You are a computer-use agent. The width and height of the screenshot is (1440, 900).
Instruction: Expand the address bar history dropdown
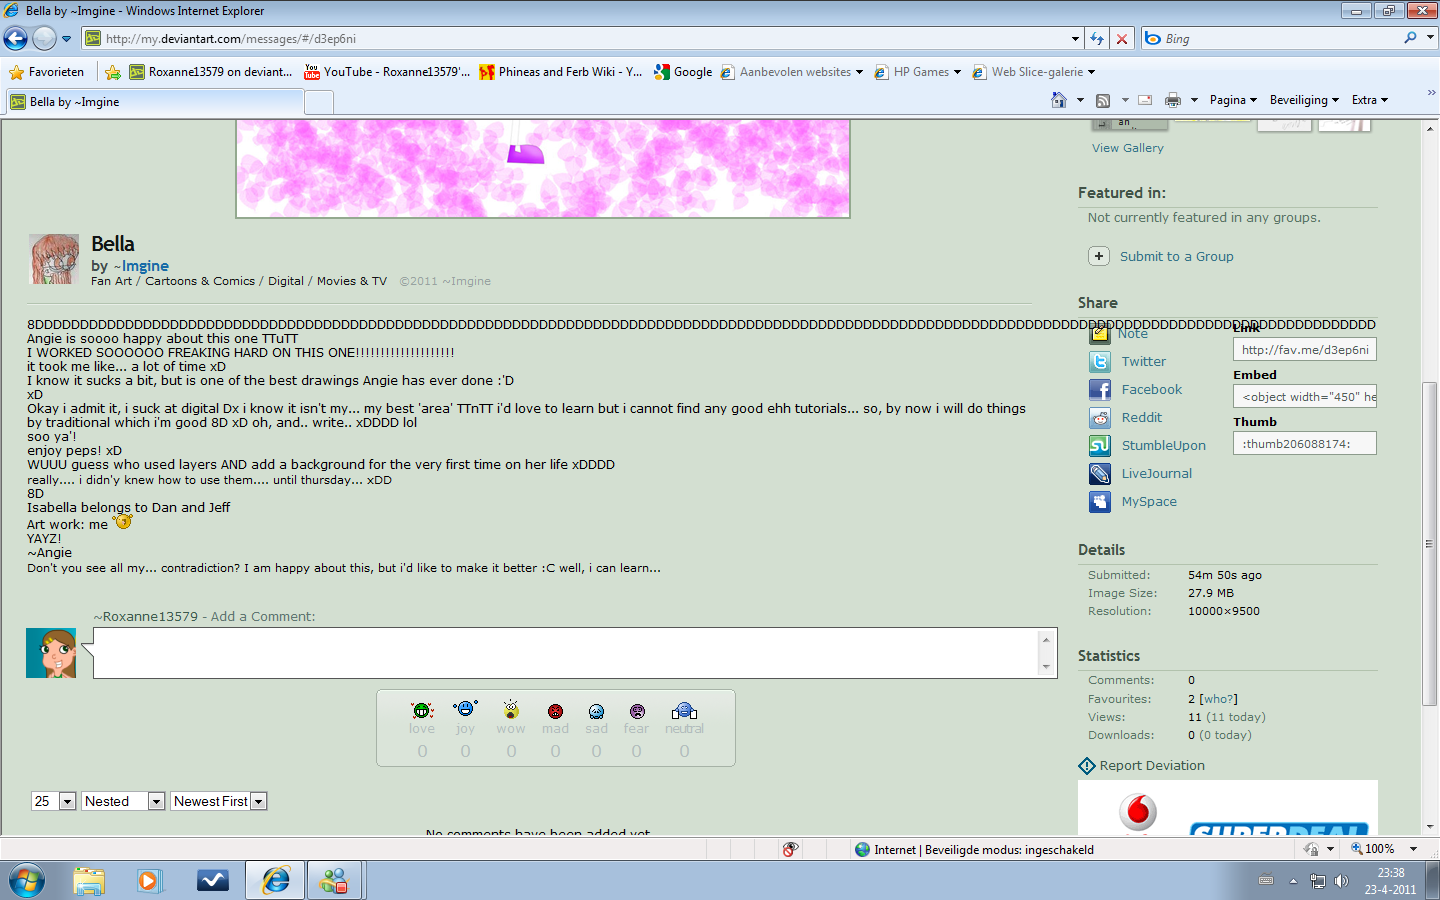click(1075, 39)
